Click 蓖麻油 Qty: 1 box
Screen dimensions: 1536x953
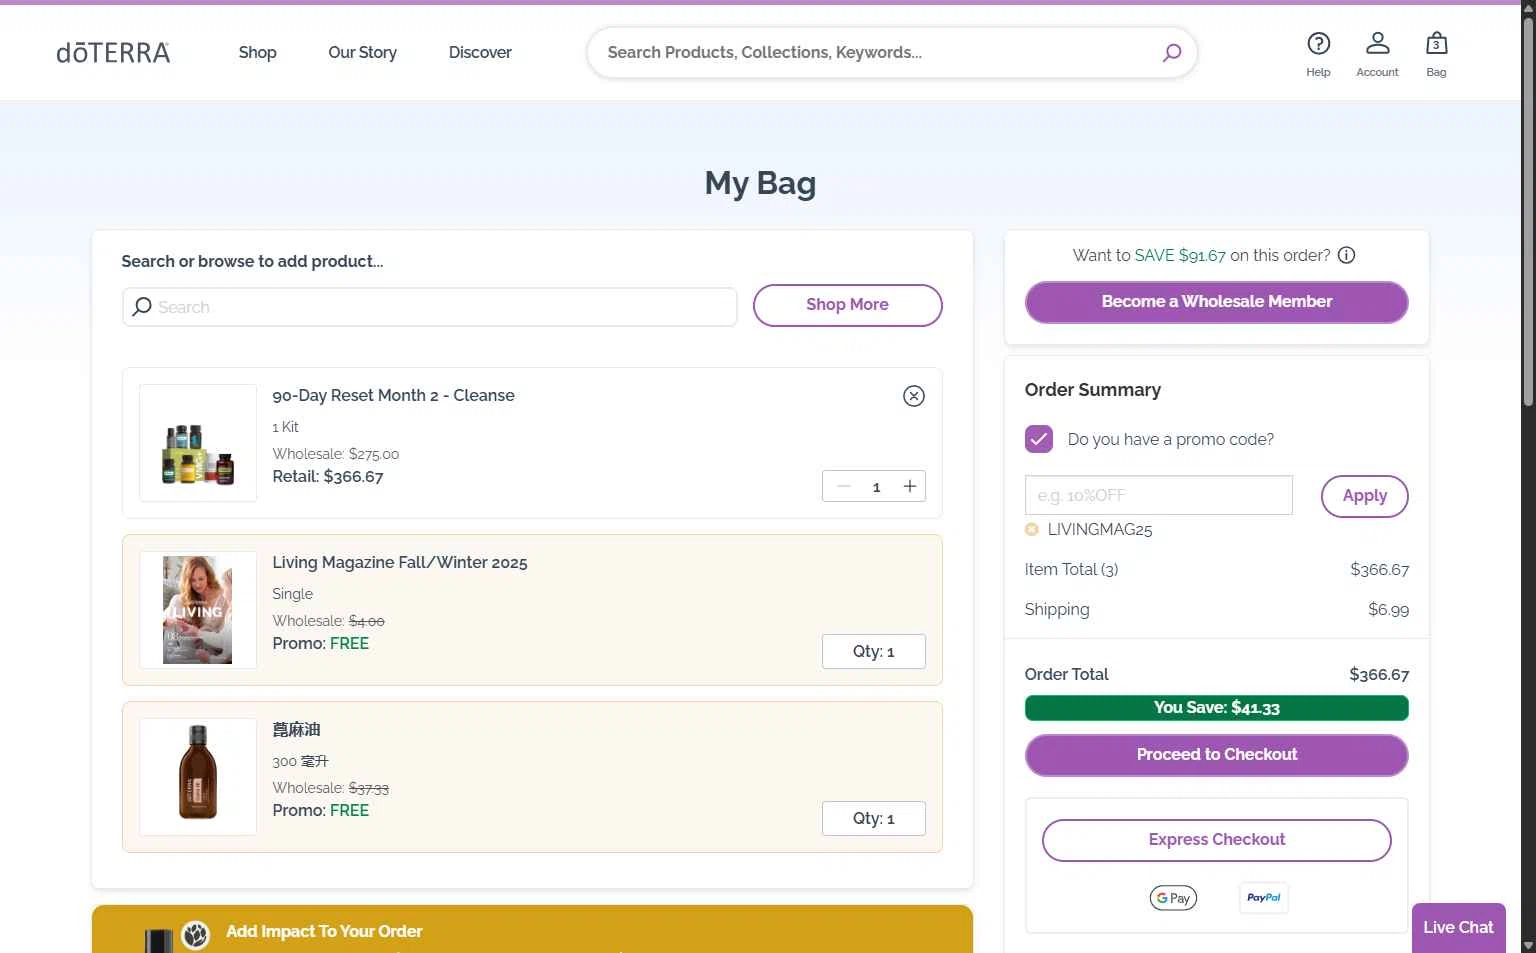873,818
